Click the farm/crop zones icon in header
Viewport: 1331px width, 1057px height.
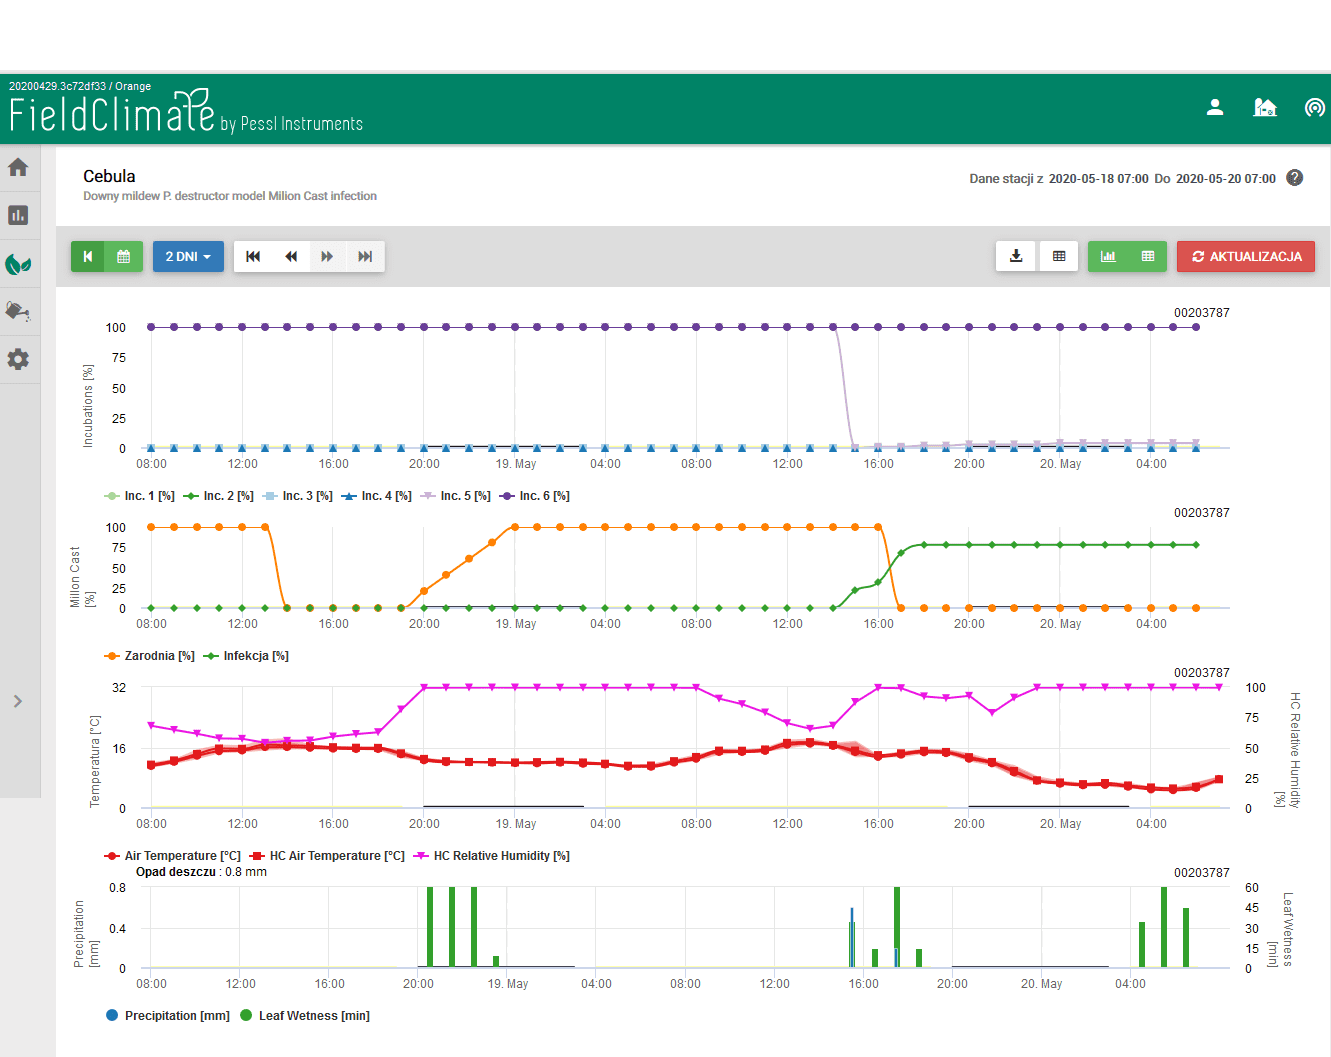point(1265,108)
